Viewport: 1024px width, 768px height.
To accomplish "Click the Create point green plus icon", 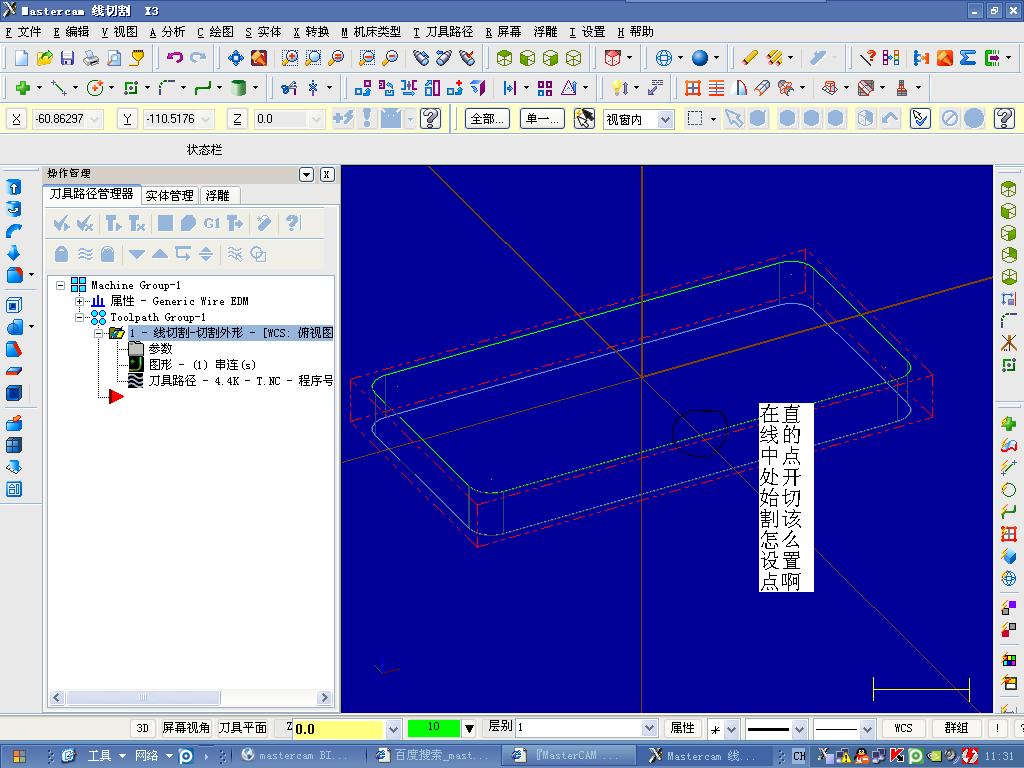I will 23,88.
